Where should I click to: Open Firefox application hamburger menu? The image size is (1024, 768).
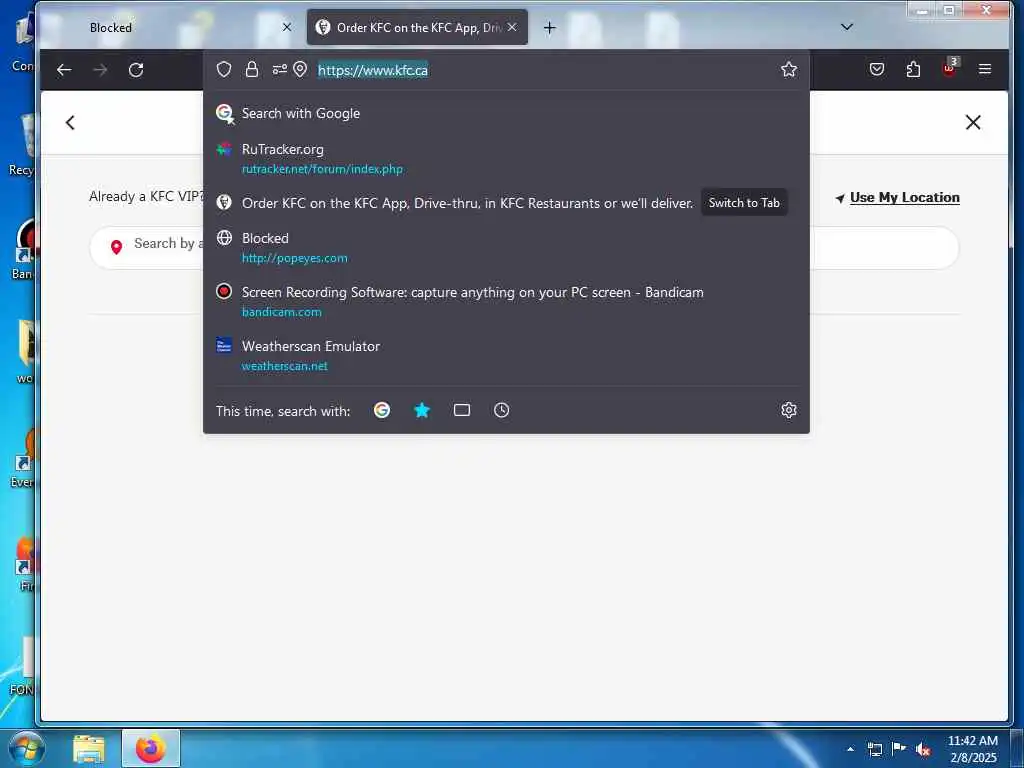point(985,69)
